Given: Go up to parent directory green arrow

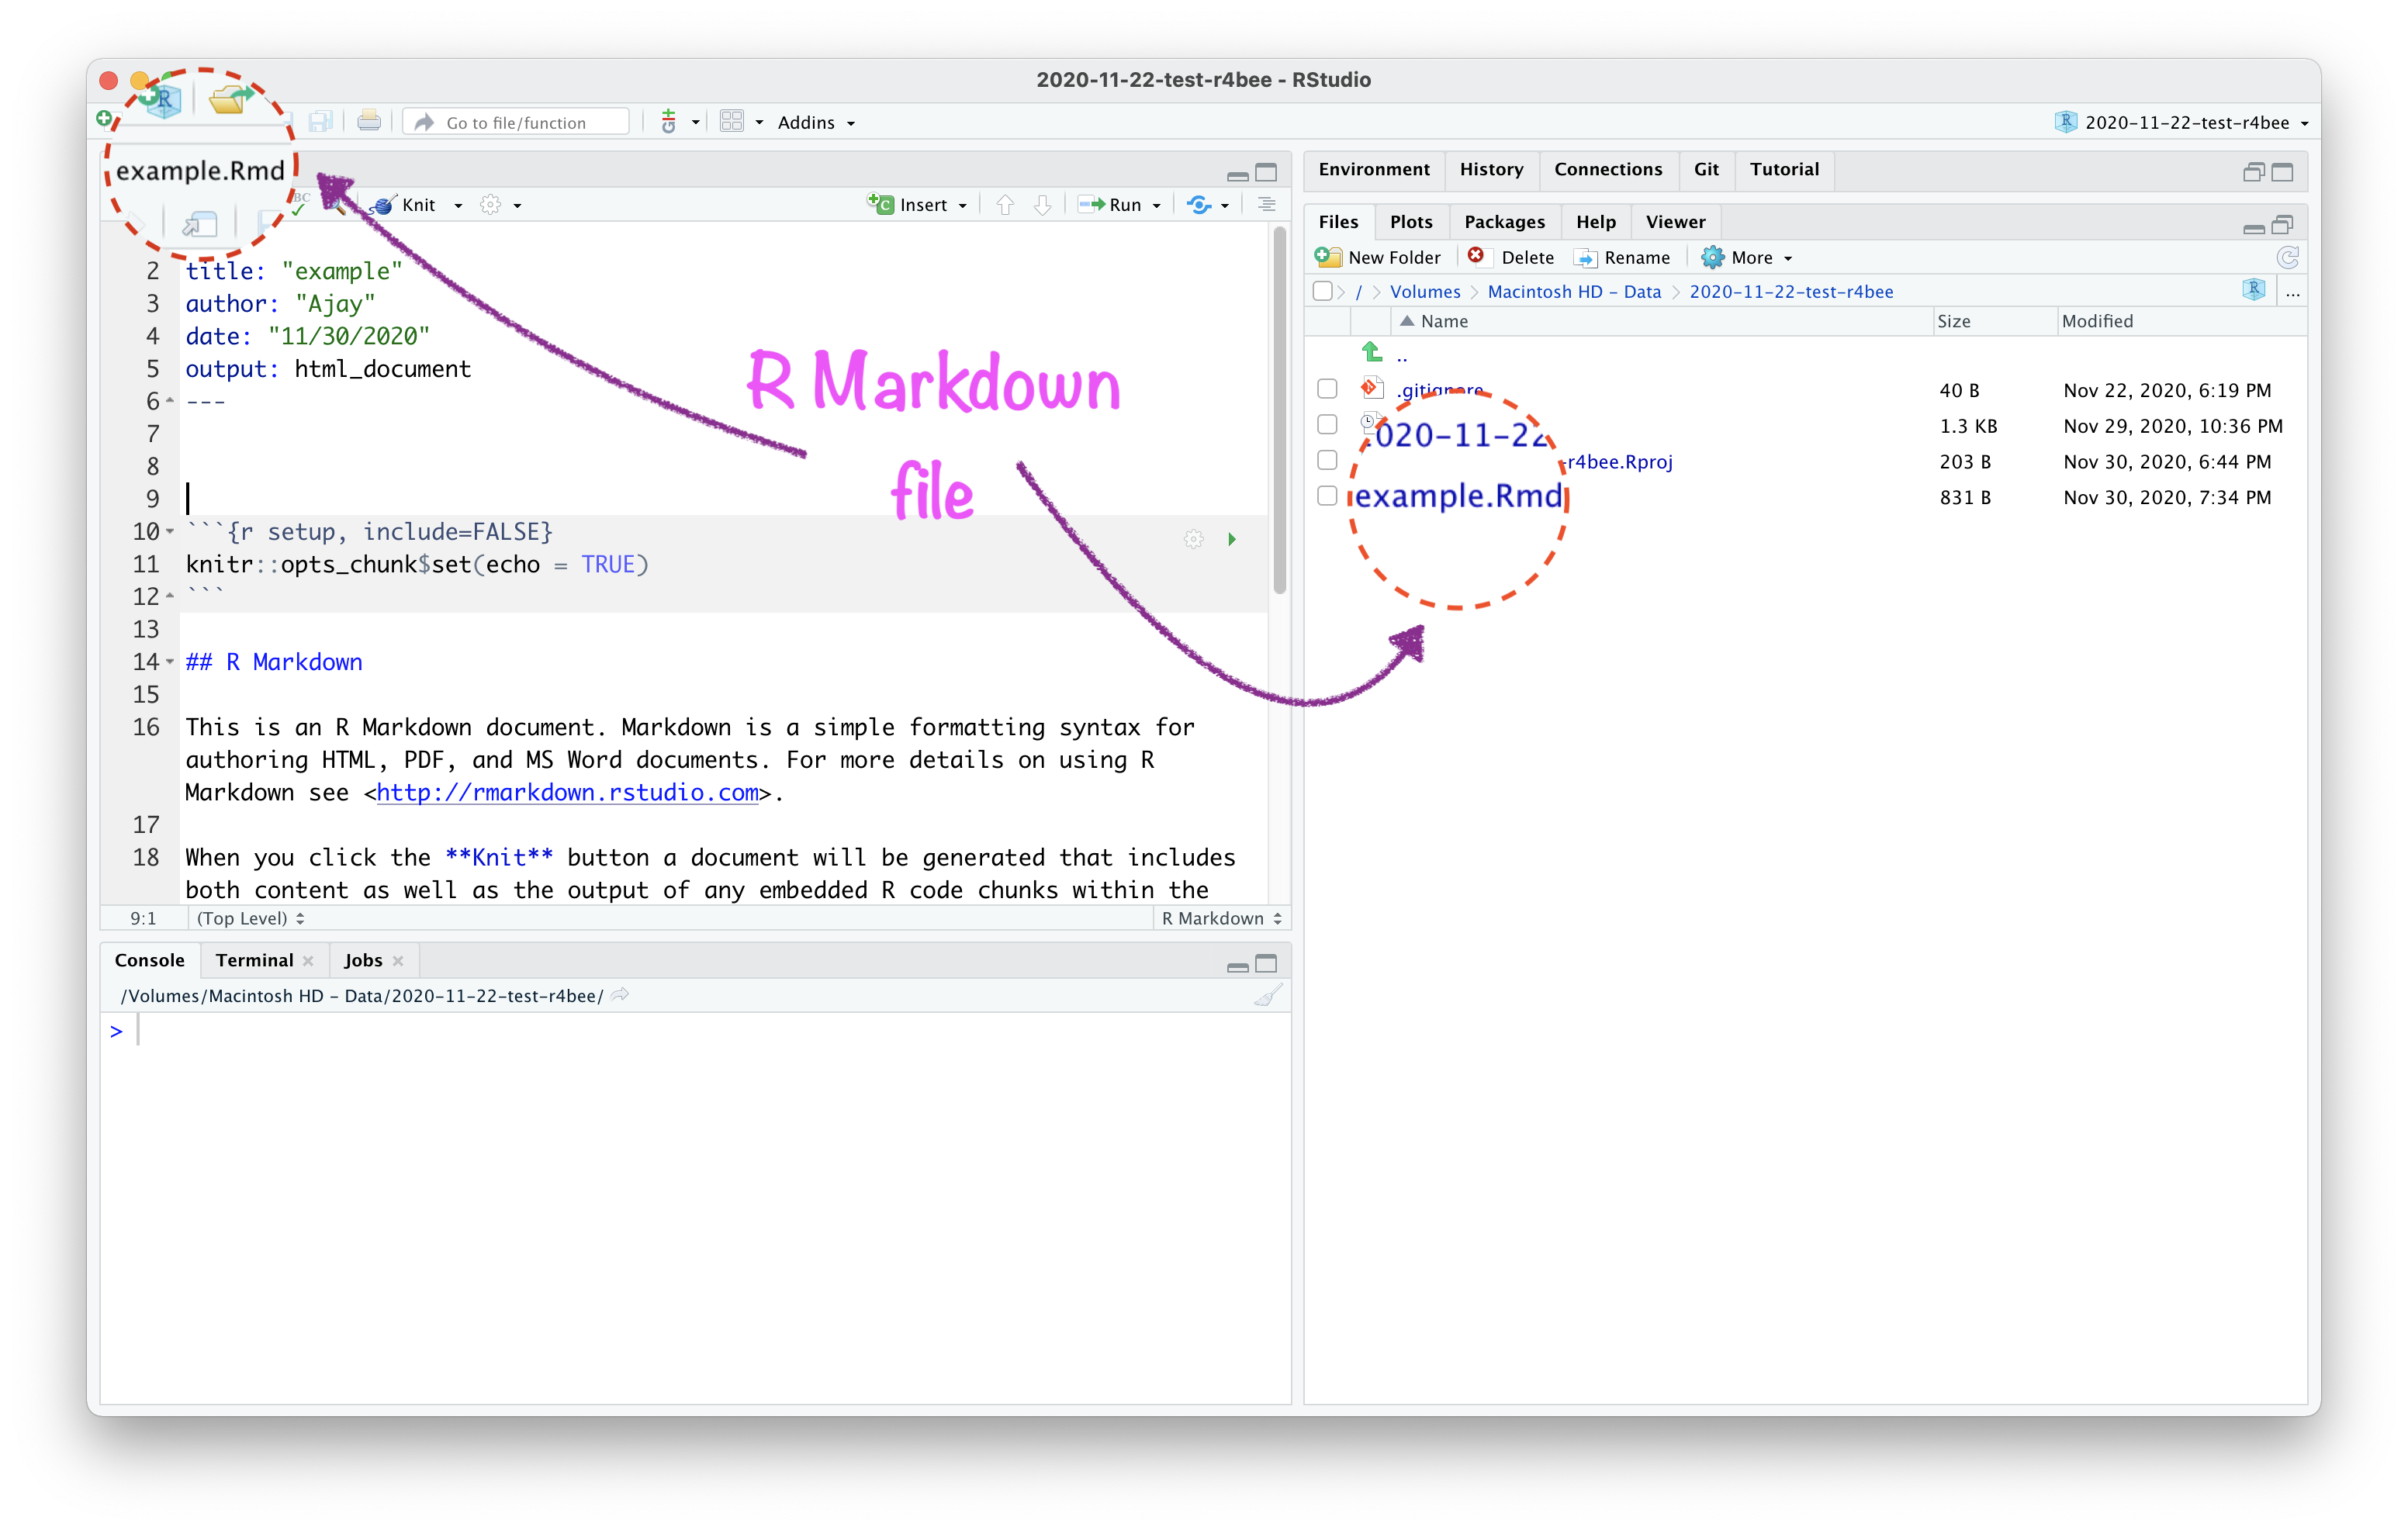Looking at the screenshot, I should 1372,352.
